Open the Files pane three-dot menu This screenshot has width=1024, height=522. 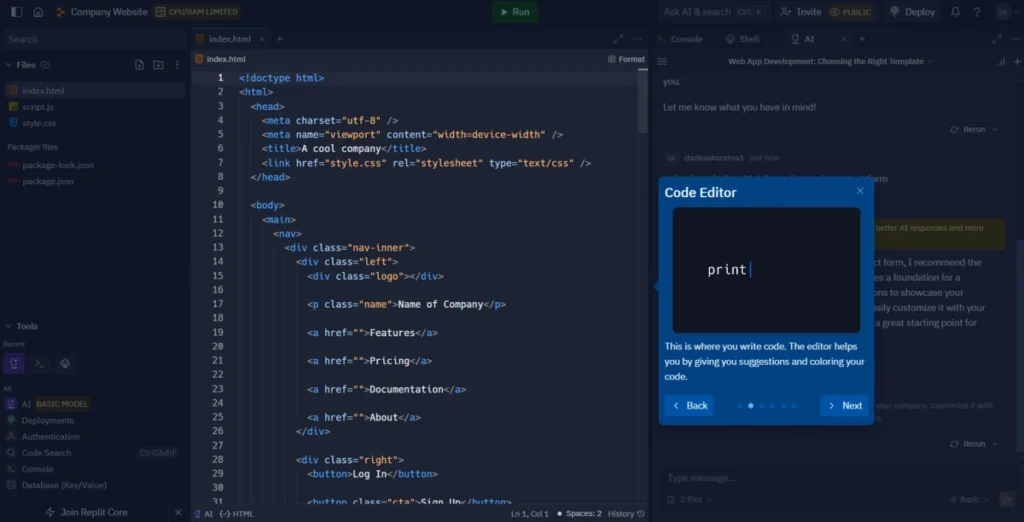[177, 65]
